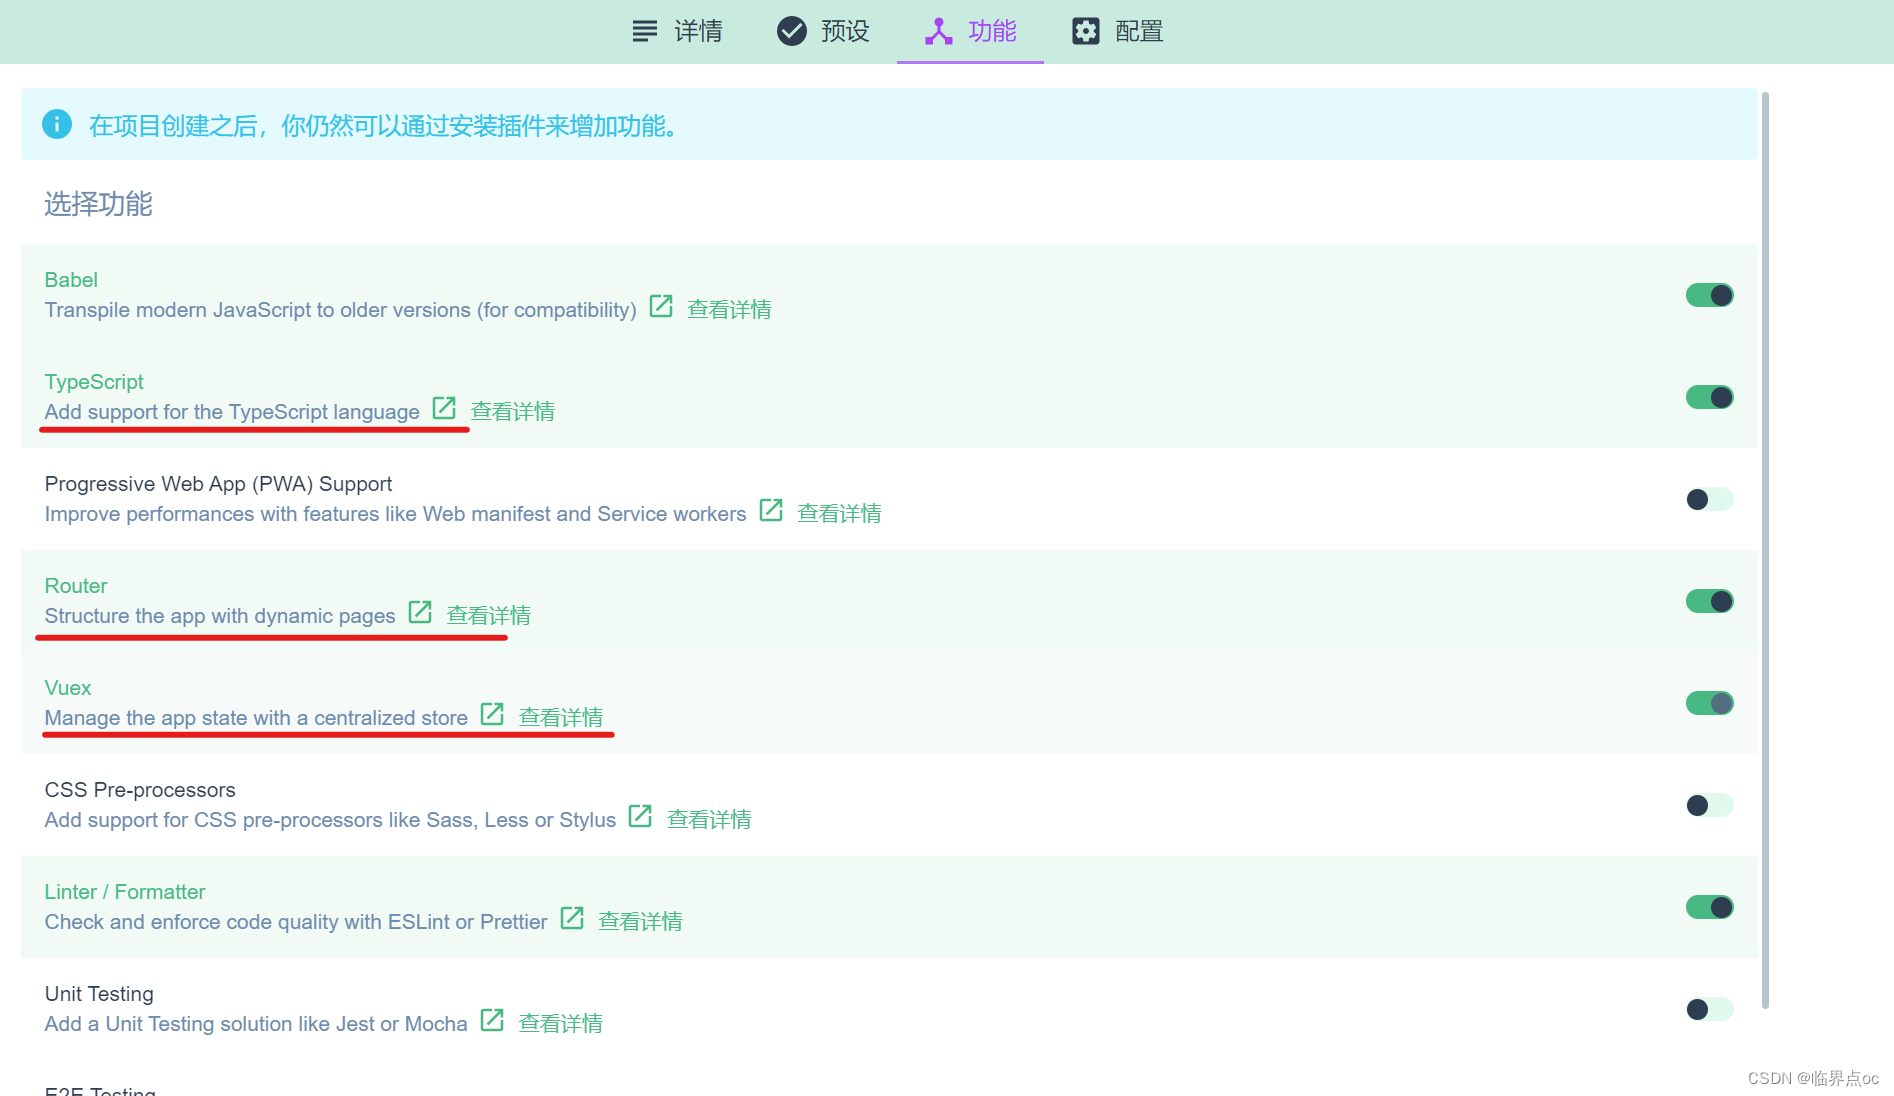Click the info icon in the blue banner

(57, 124)
